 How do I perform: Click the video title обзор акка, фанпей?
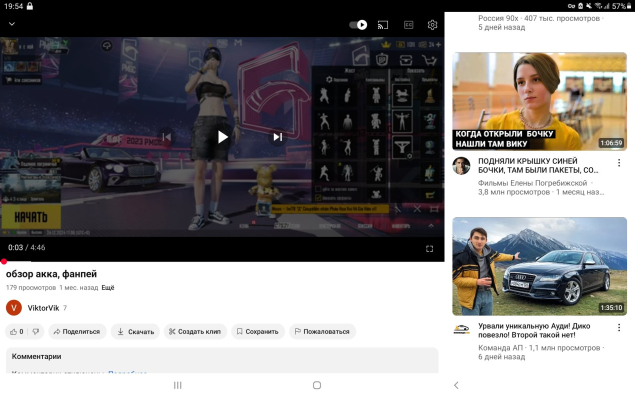click(51, 274)
